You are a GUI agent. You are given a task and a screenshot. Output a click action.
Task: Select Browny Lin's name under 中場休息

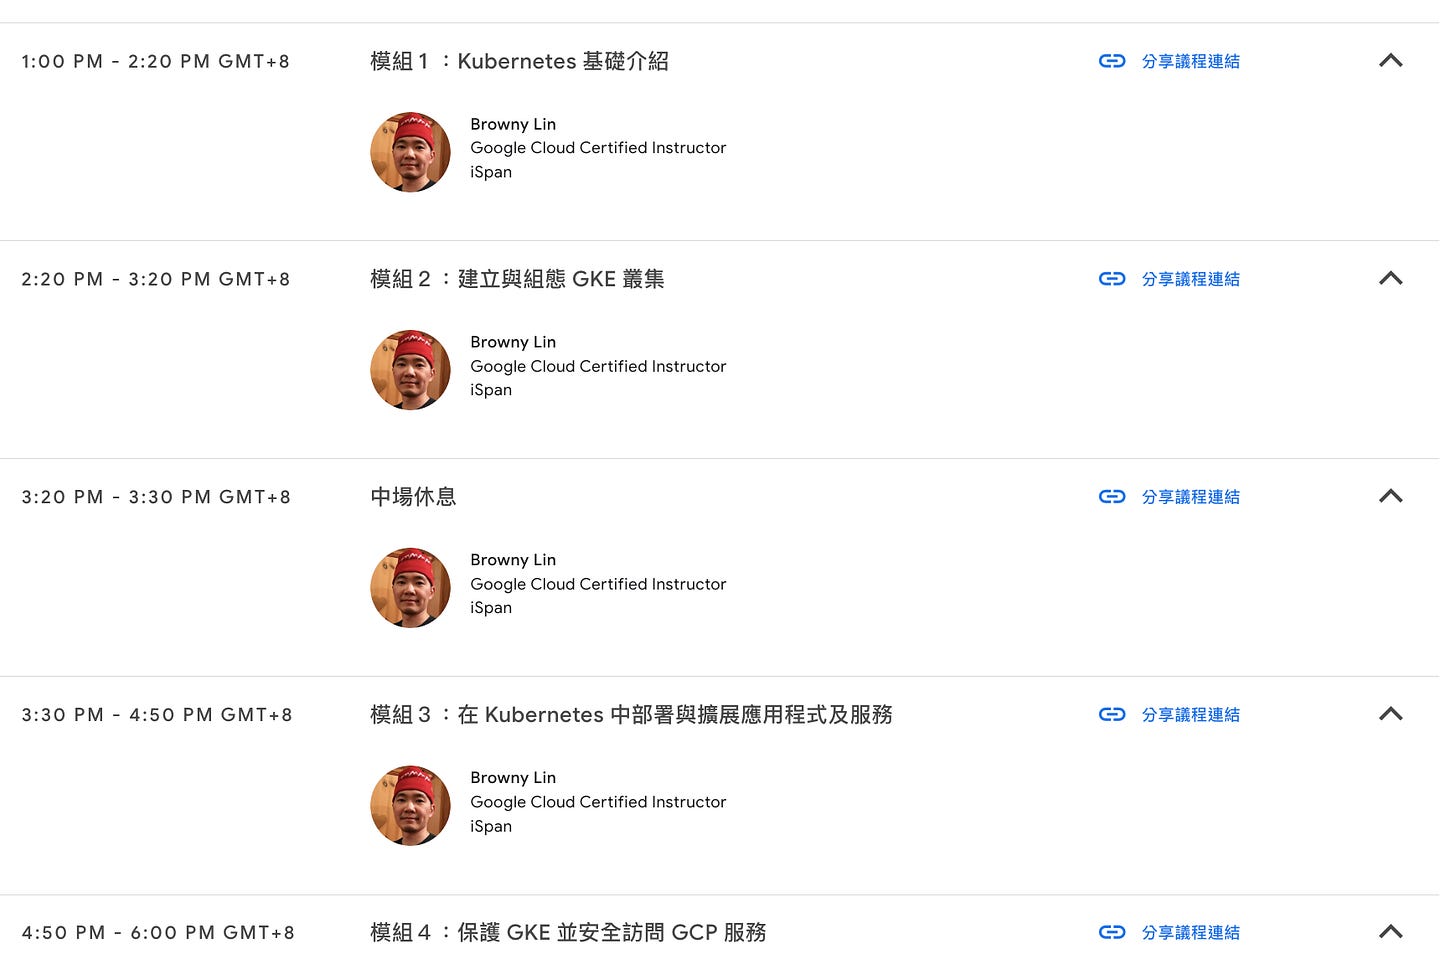click(x=513, y=560)
